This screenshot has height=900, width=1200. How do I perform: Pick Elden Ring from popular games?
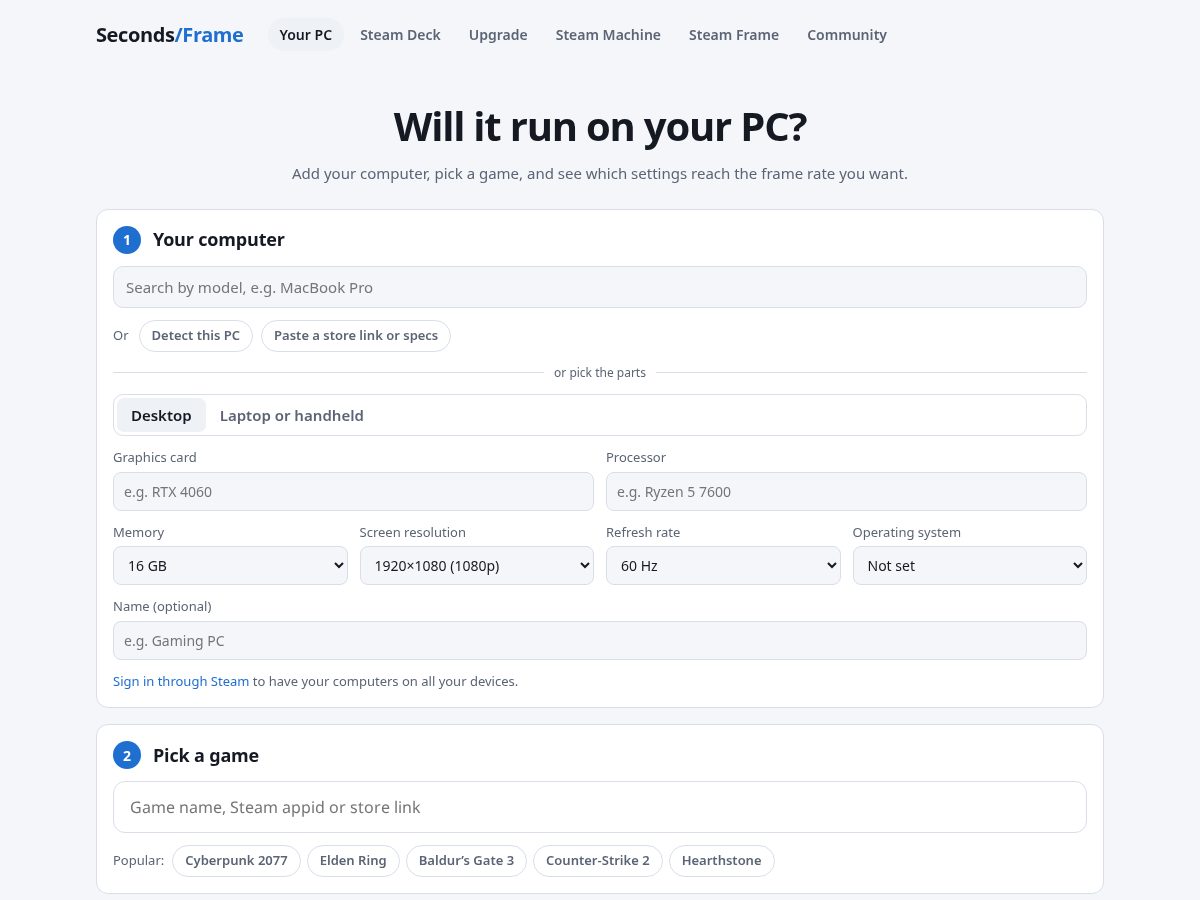[x=353, y=861]
